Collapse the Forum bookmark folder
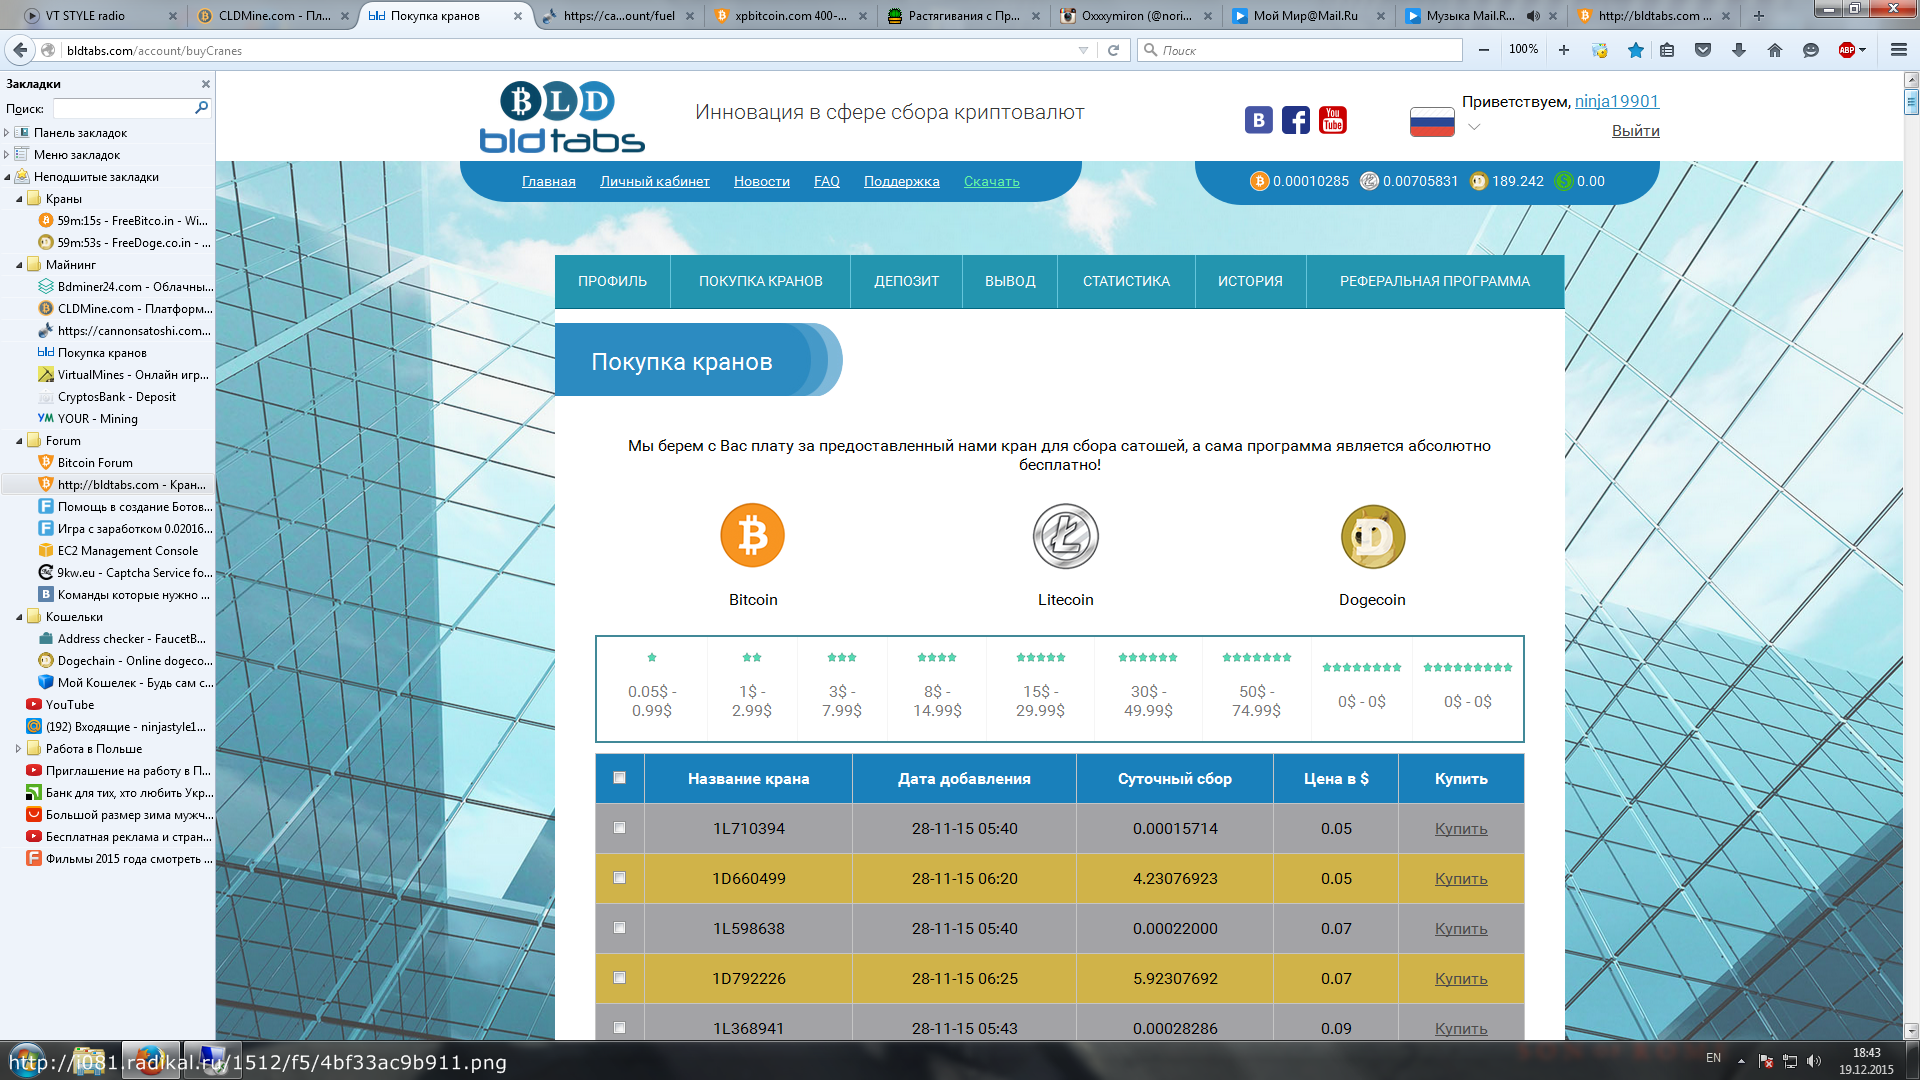 (x=19, y=441)
